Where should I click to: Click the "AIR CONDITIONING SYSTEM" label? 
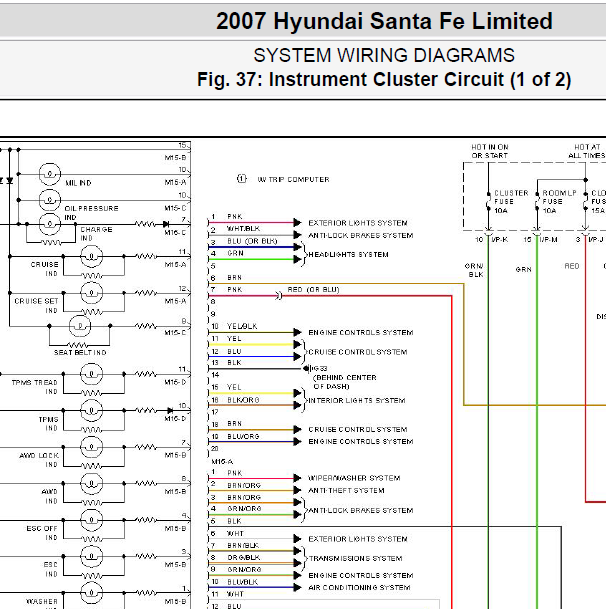[359, 588]
